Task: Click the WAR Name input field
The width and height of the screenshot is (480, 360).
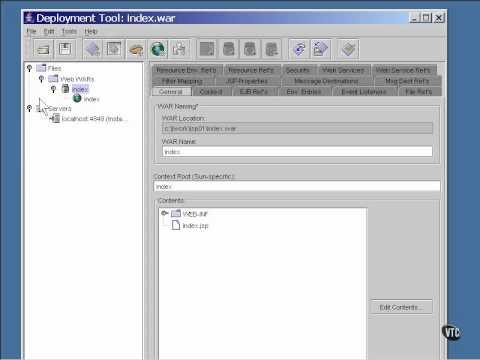Action: pyautogui.click(x=297, y=152)
